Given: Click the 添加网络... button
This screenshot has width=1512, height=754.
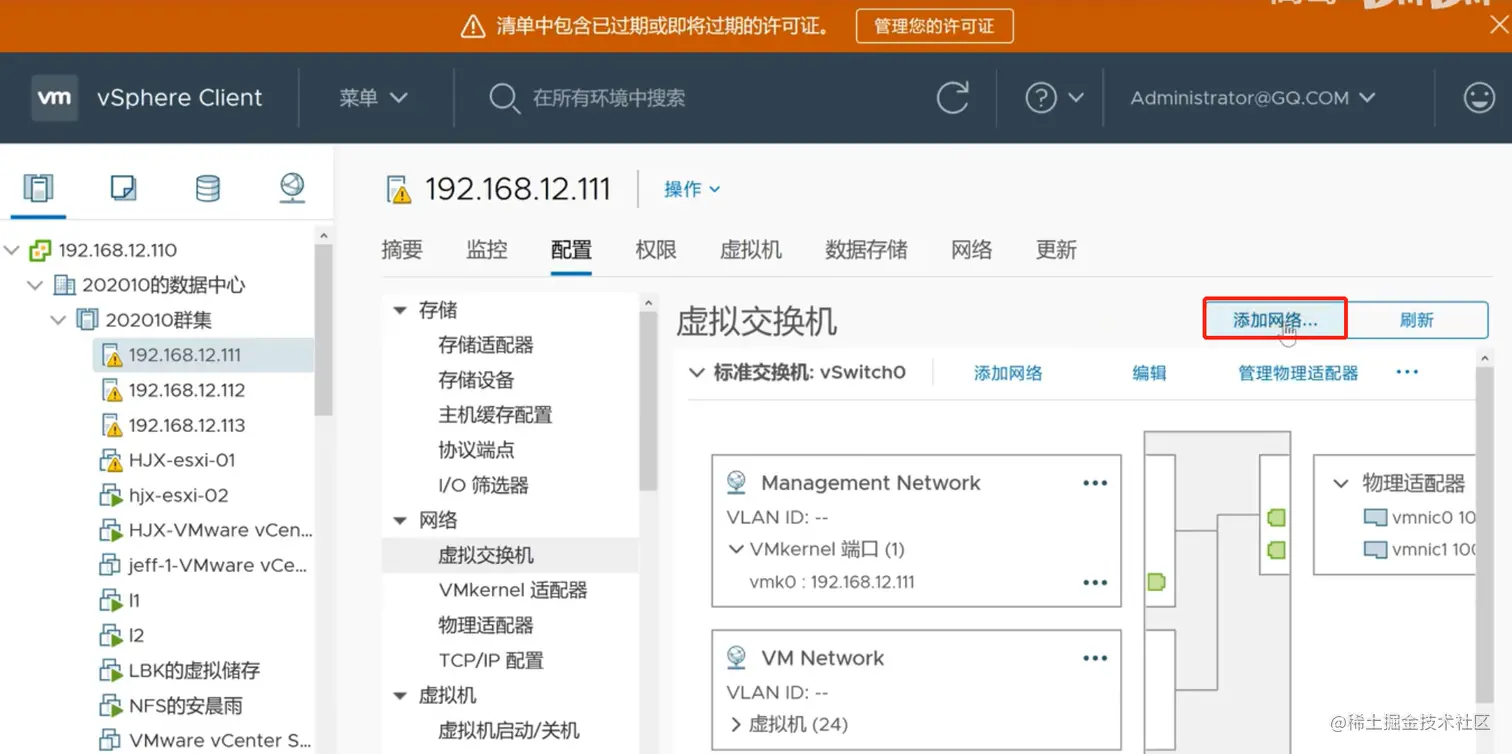Looking at the screenshot, I should 1275,320.
